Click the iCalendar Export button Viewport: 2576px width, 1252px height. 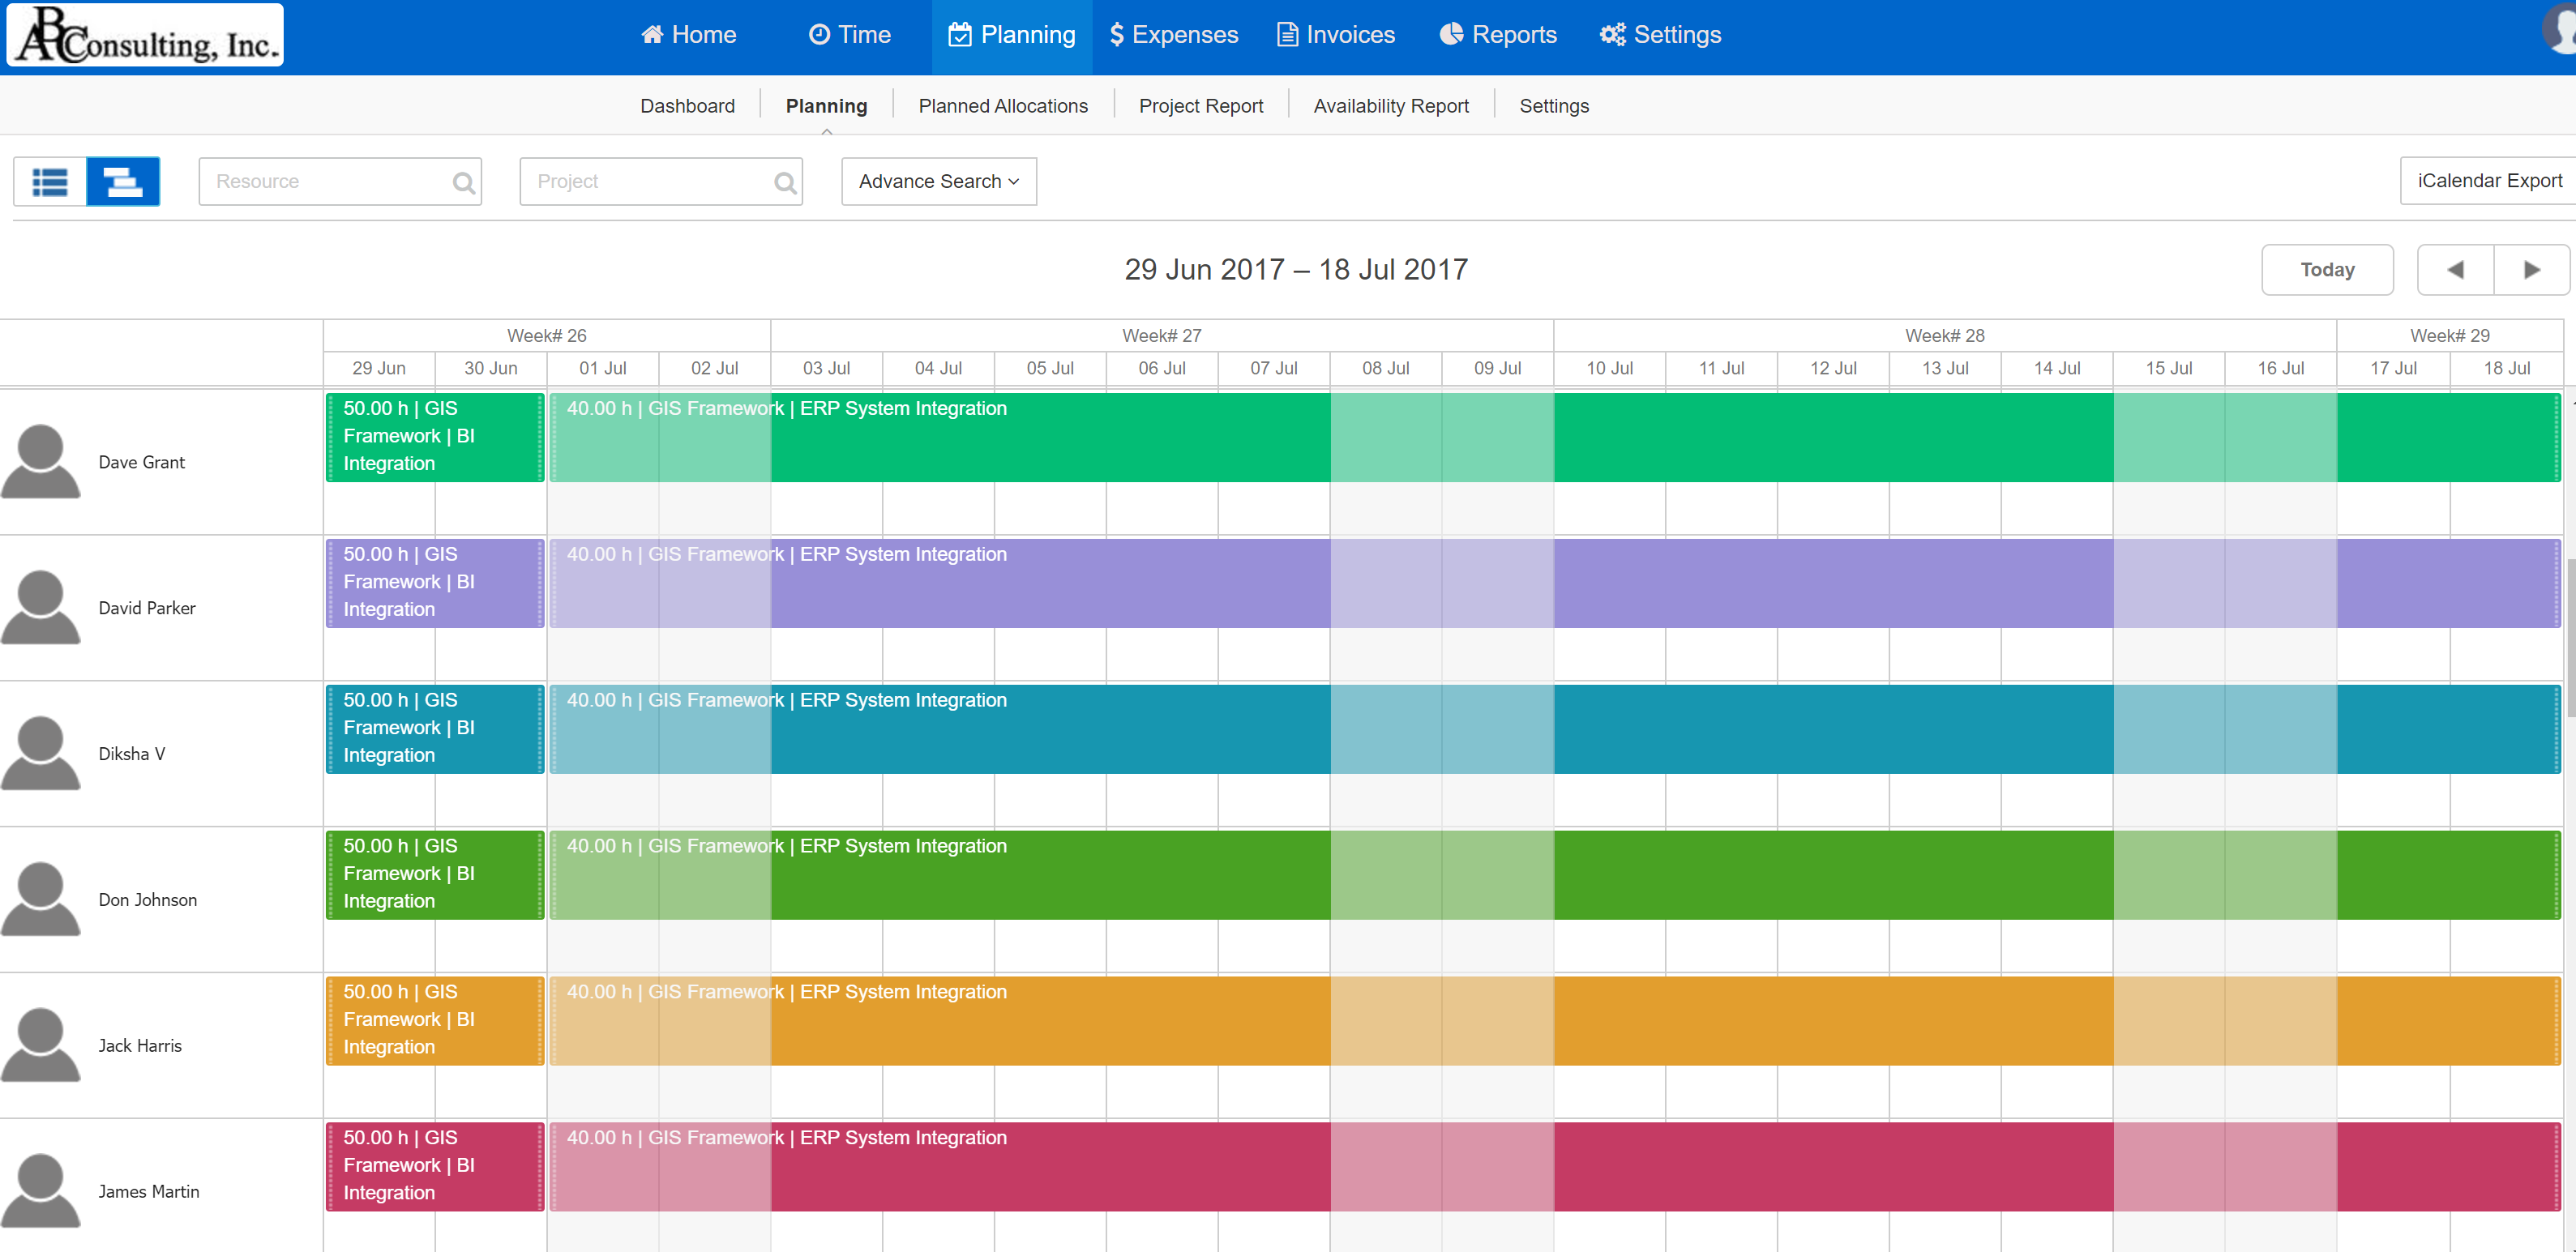pos(2490,181)
